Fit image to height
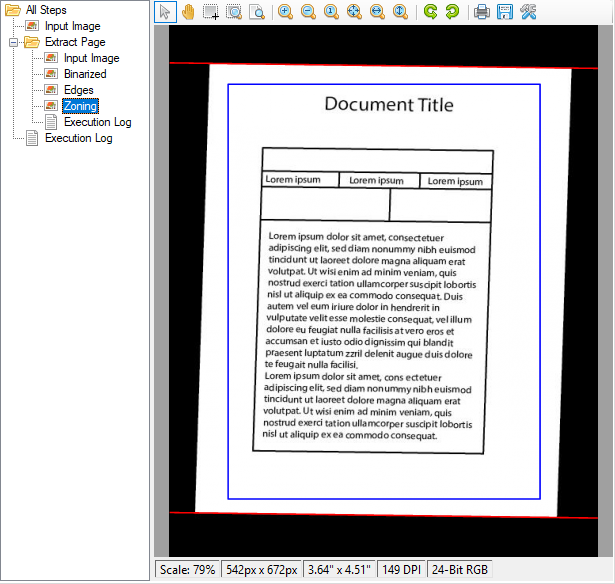Screen dimensions: 615x584 pos(400,12)
